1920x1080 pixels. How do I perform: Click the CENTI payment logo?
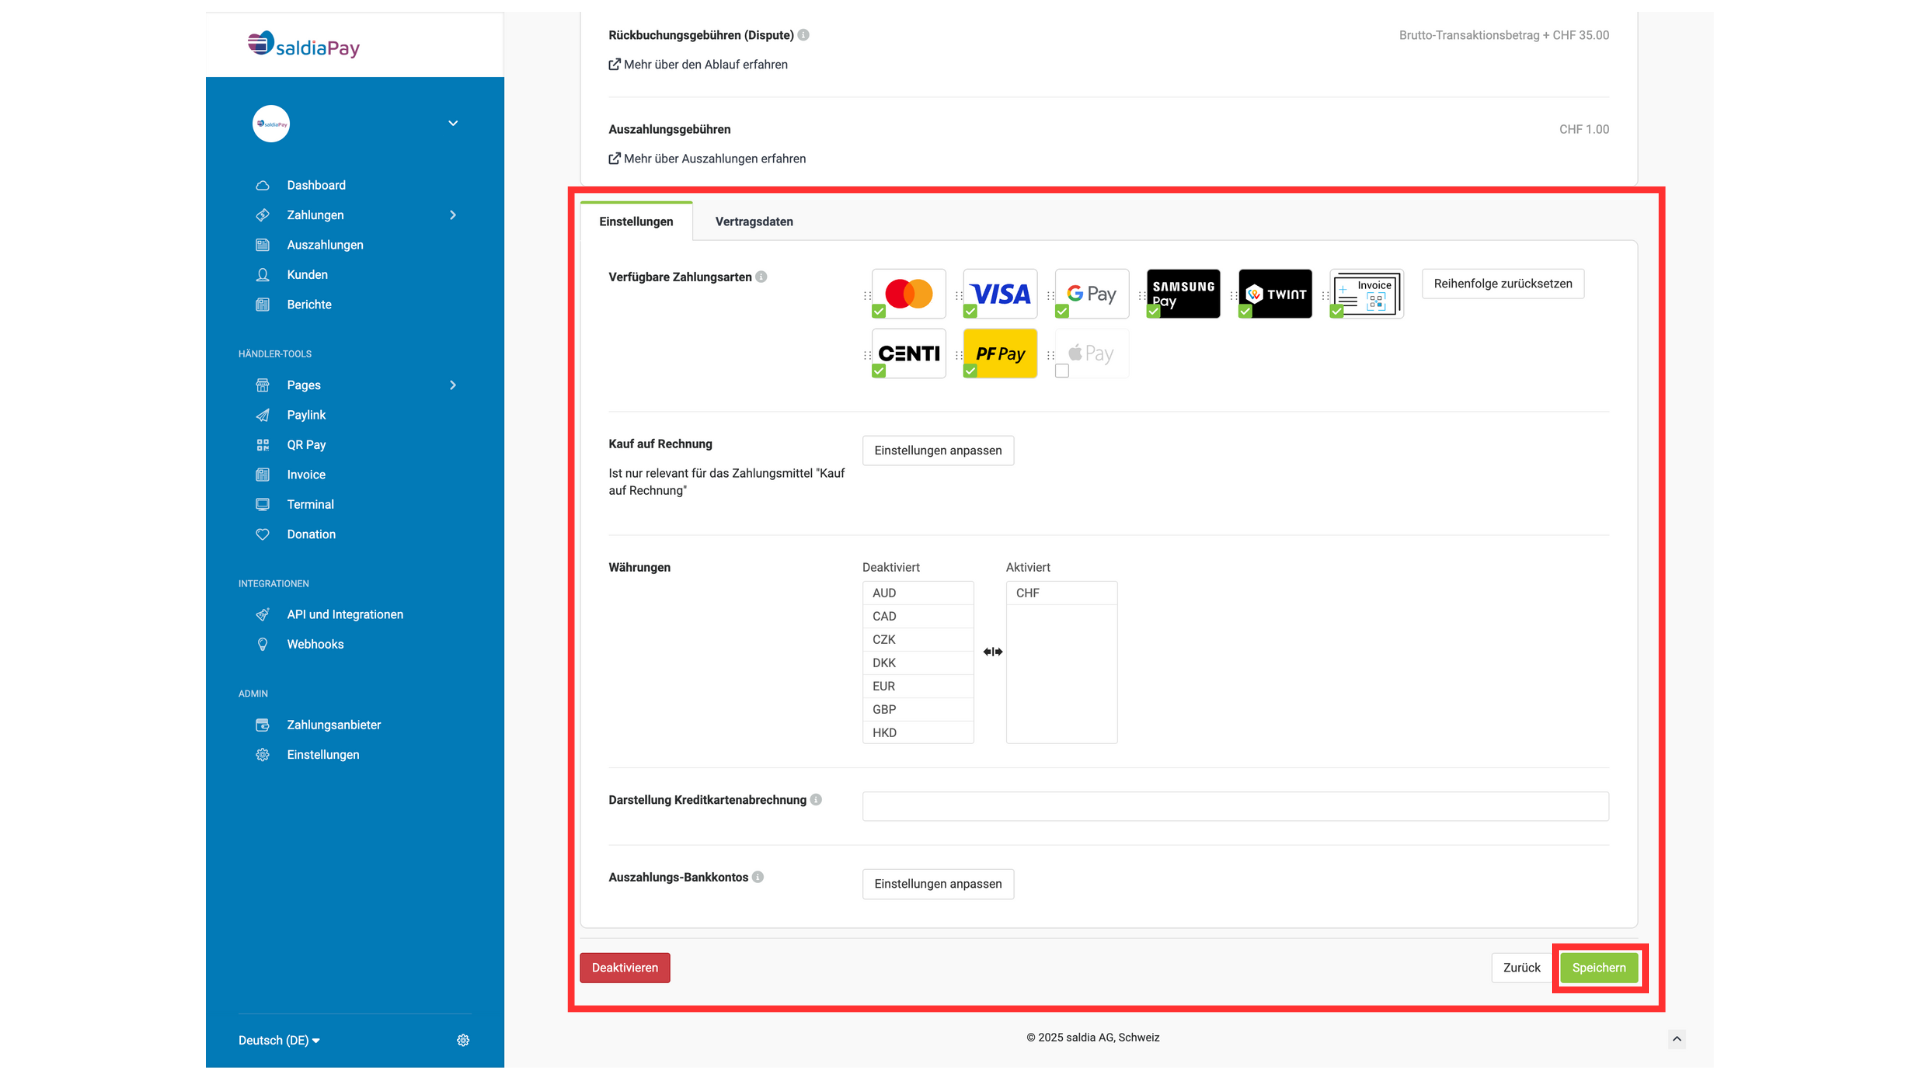pyautogui.click(x=909, y=354)
